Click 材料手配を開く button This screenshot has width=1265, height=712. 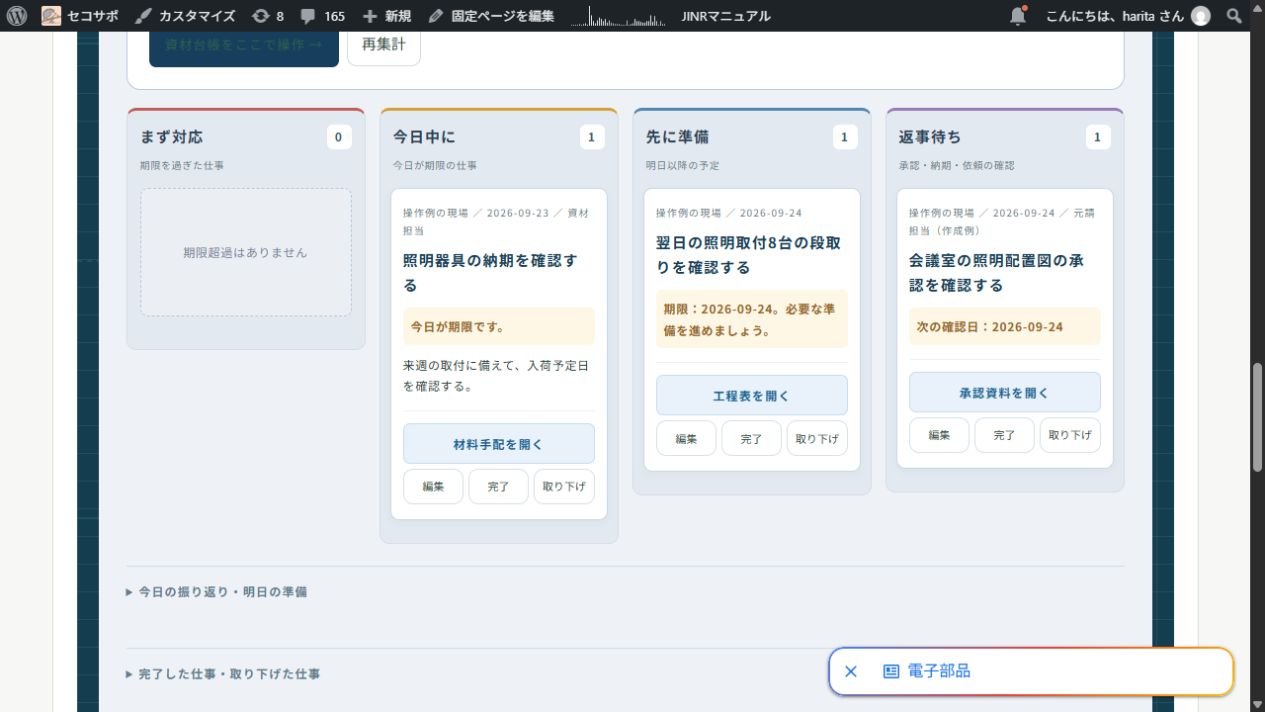(x=499, y=444)
